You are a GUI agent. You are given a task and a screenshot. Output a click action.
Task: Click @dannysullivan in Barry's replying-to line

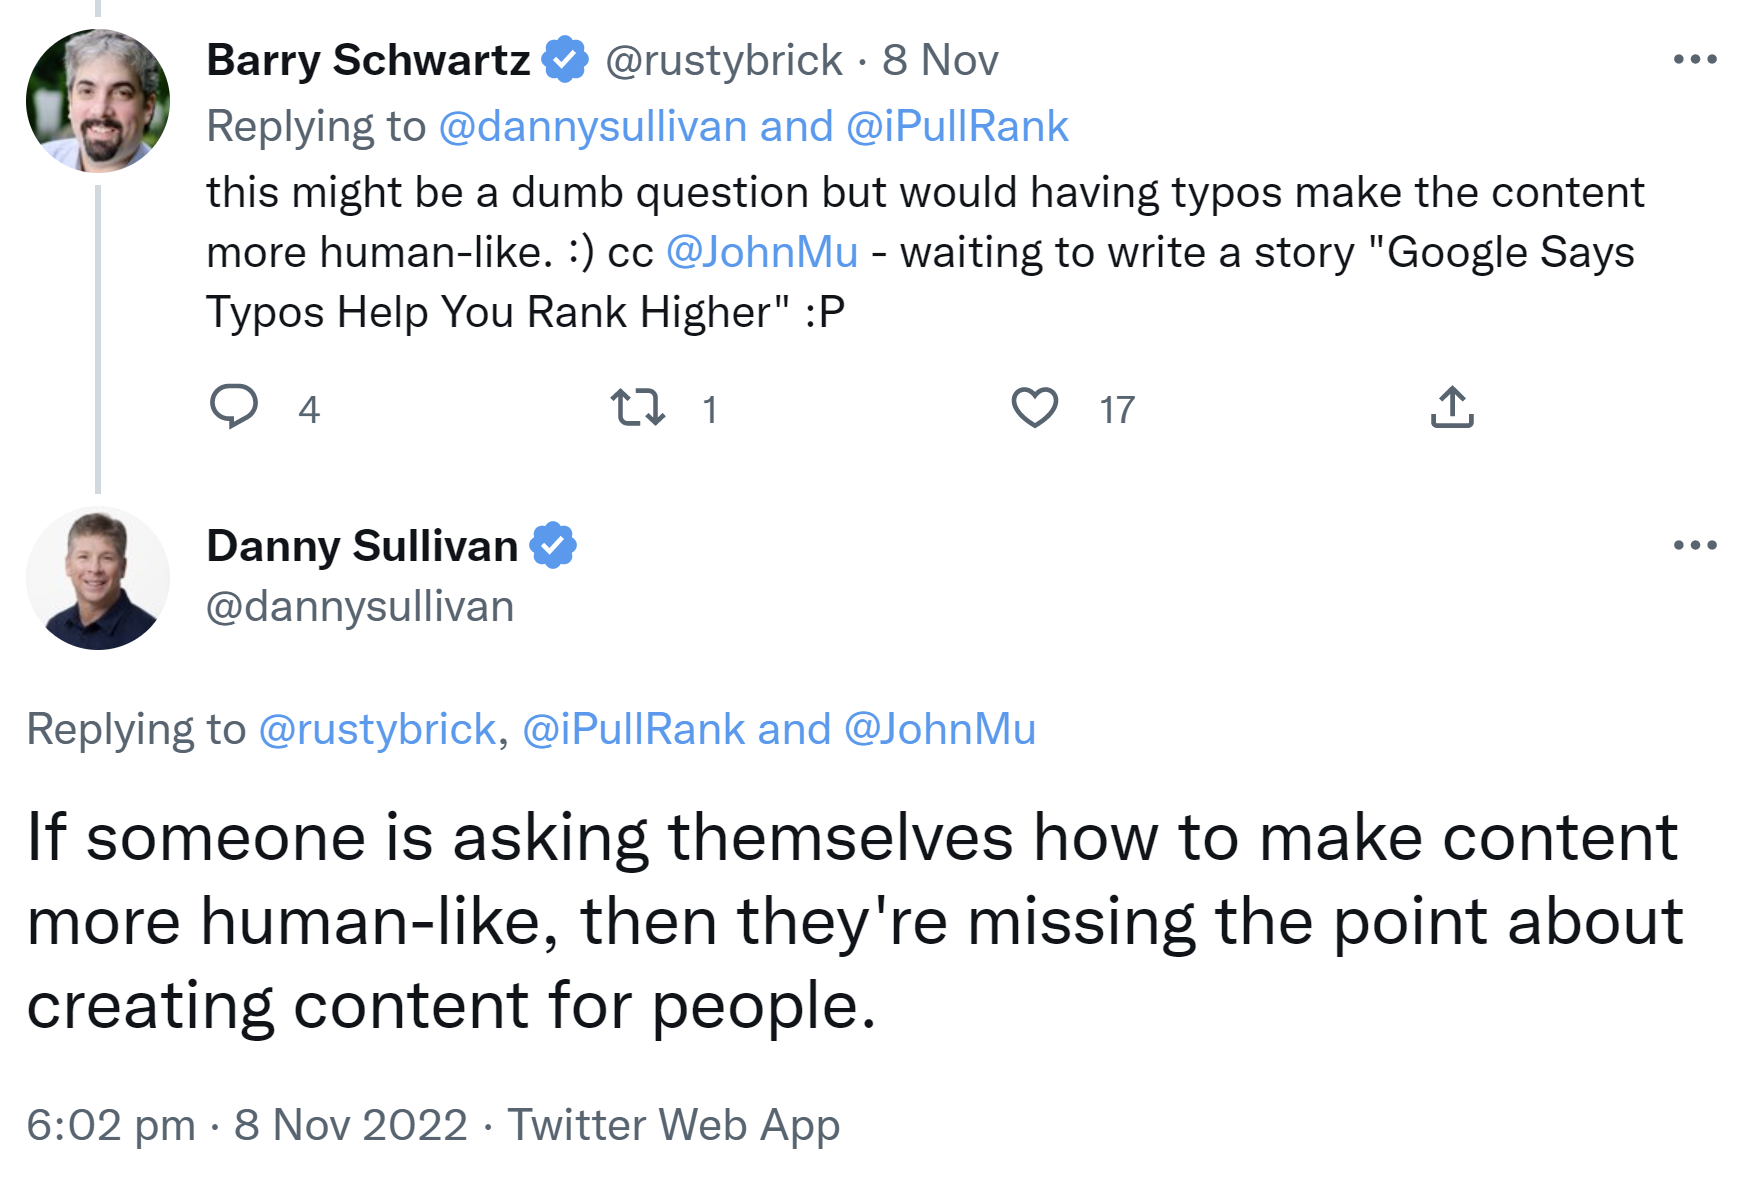592,127
